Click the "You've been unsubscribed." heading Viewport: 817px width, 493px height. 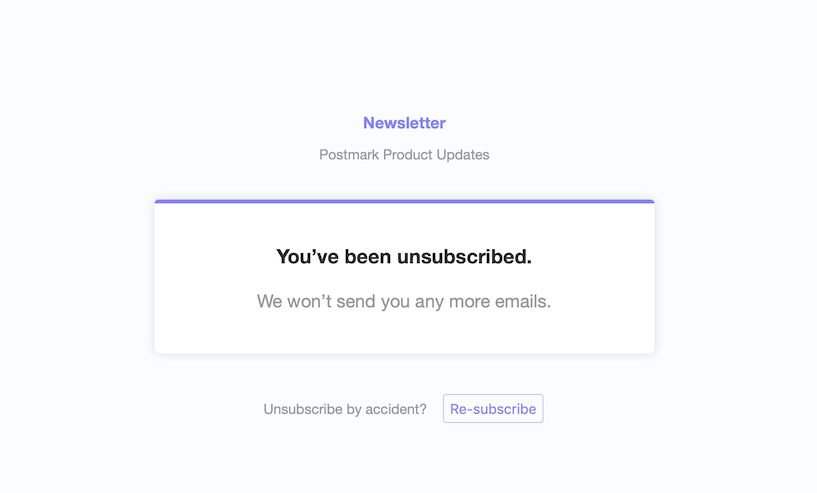404,257
